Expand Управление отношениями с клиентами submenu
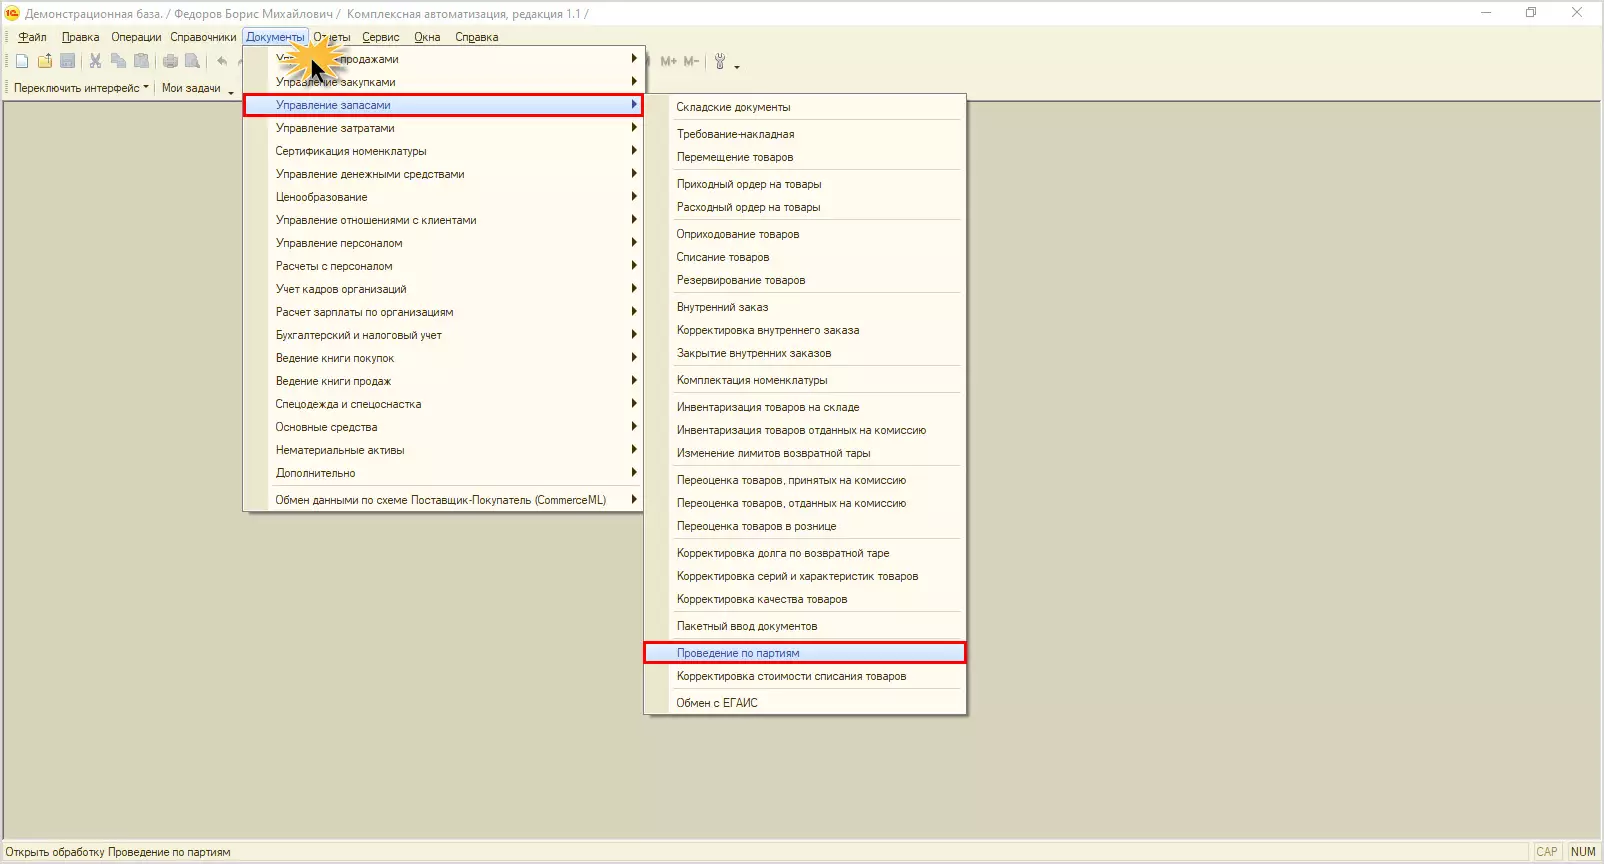Image resolution: width=1604 pixels, height=864 pixels. (443, 220)
